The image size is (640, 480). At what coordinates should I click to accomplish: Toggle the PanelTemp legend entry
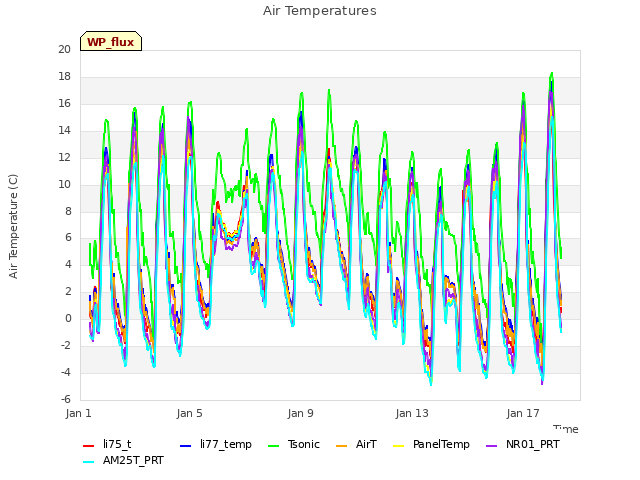(x=431, y=444)
